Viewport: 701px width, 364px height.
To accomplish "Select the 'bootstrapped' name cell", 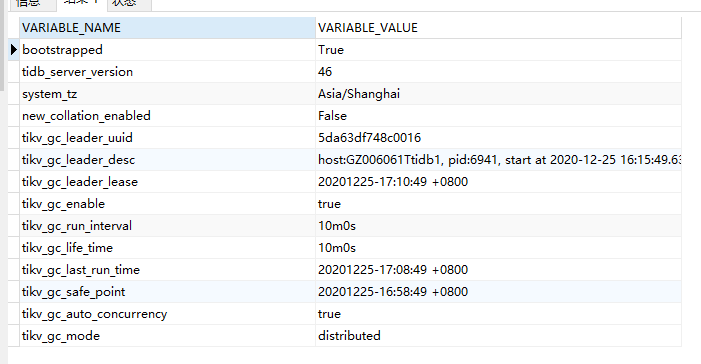I will point(168,50).
